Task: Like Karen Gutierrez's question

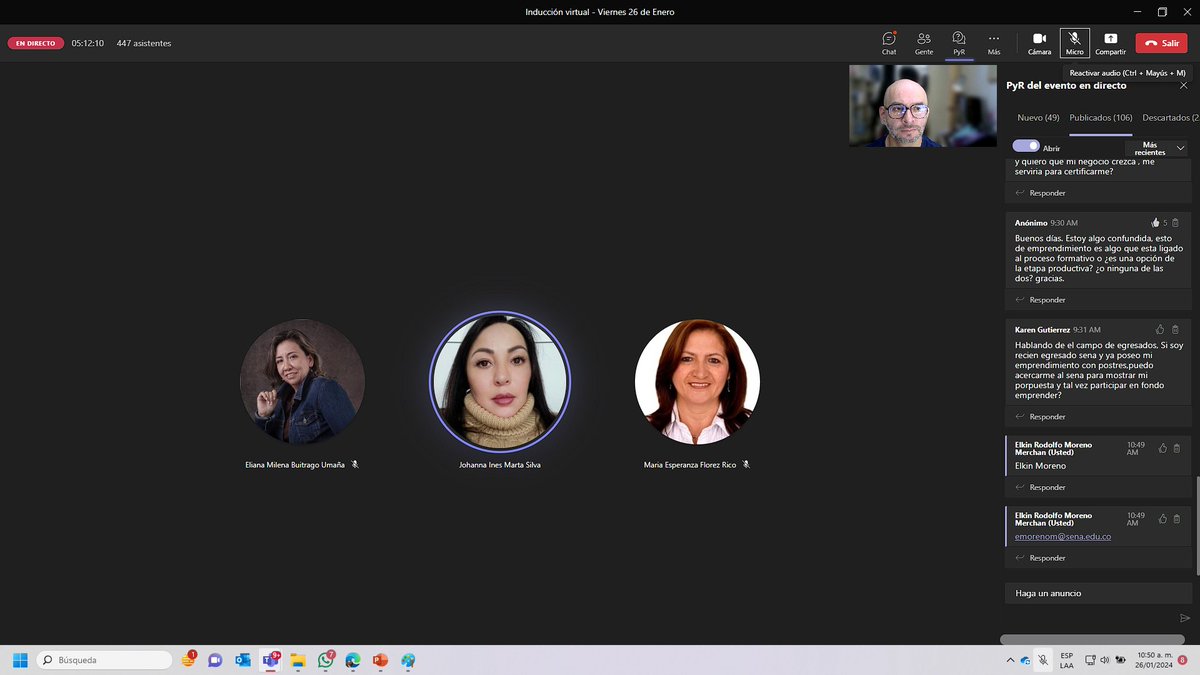Action: click(1160, 329)
